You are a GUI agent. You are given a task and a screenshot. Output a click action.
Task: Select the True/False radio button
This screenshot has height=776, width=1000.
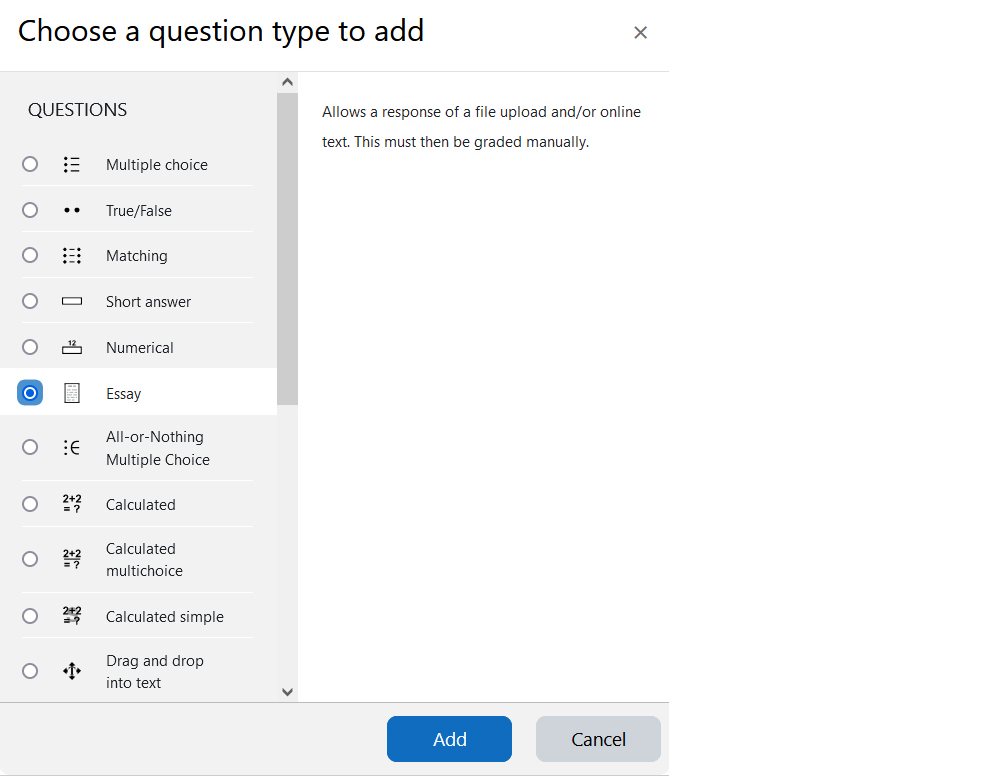pyautogui.click(x=30, y=210)
